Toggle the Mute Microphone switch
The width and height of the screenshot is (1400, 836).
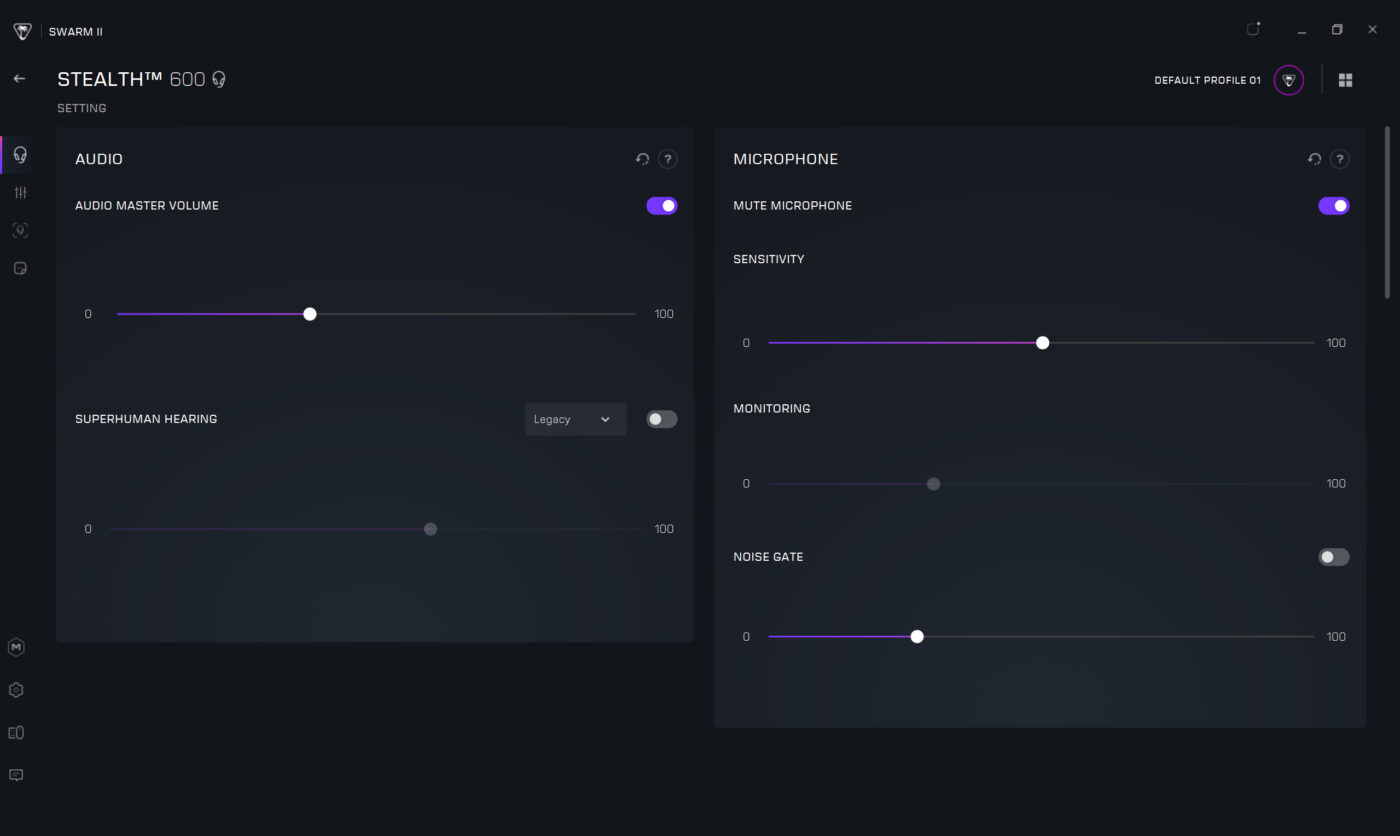(x=1334, y=206)
